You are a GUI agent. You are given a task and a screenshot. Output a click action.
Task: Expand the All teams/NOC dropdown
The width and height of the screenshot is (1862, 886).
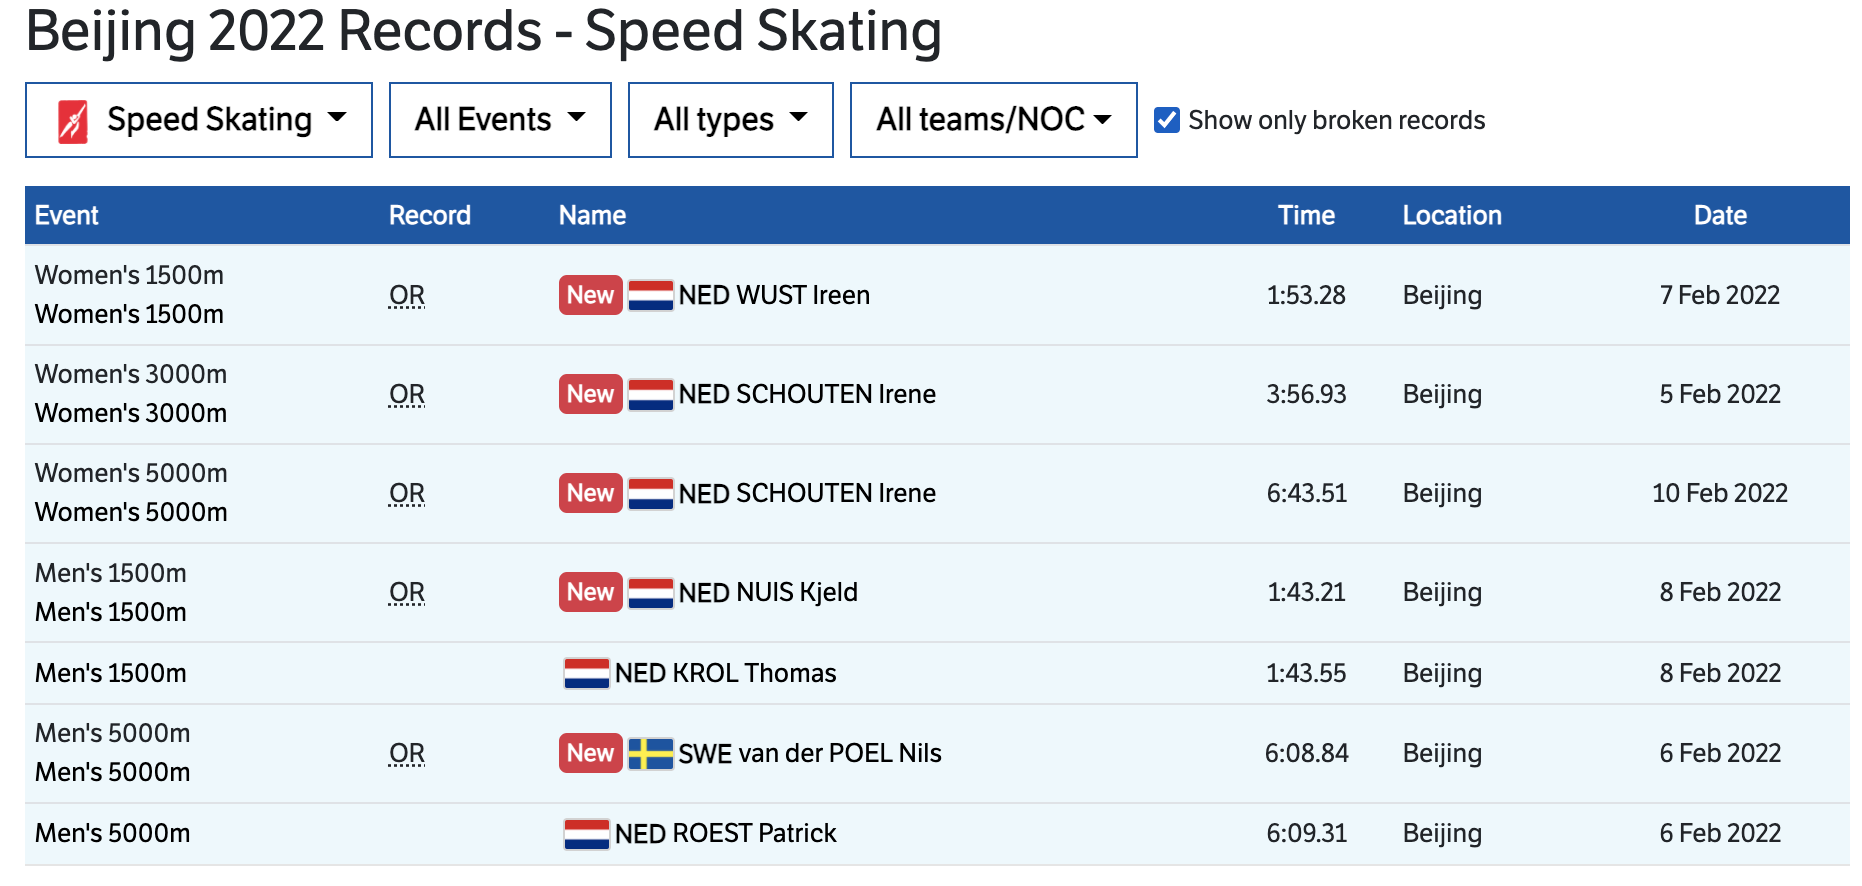(x=993, y=121)
